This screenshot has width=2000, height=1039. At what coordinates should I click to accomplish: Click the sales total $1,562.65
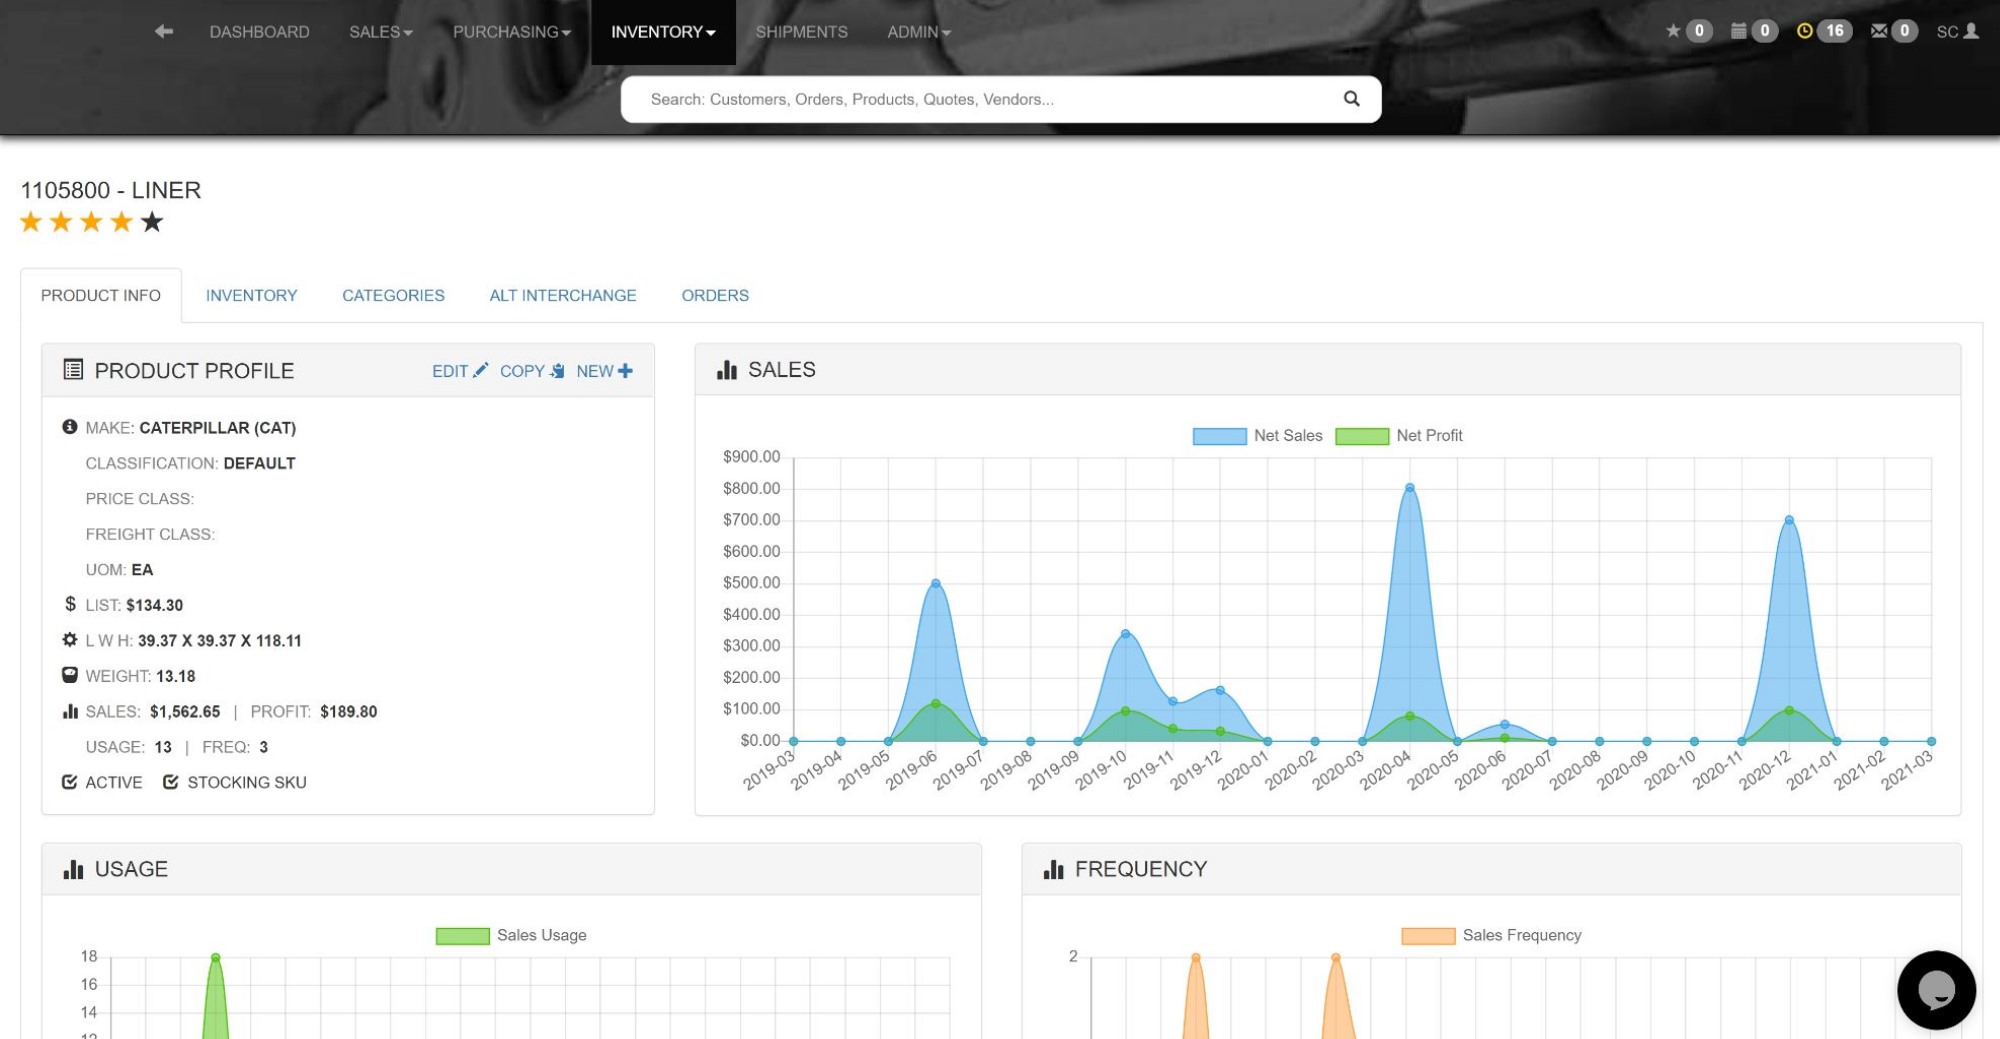185,712
